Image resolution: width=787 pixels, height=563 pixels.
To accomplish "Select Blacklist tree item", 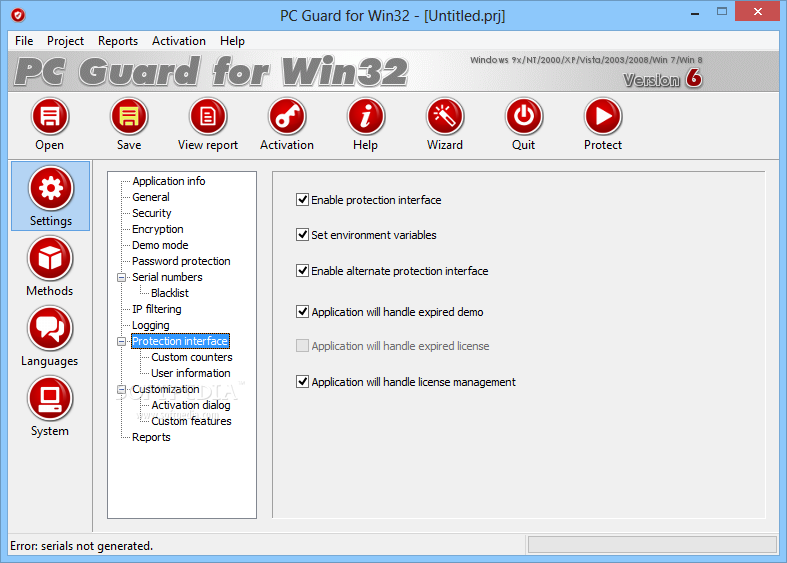I will point(170,294).
